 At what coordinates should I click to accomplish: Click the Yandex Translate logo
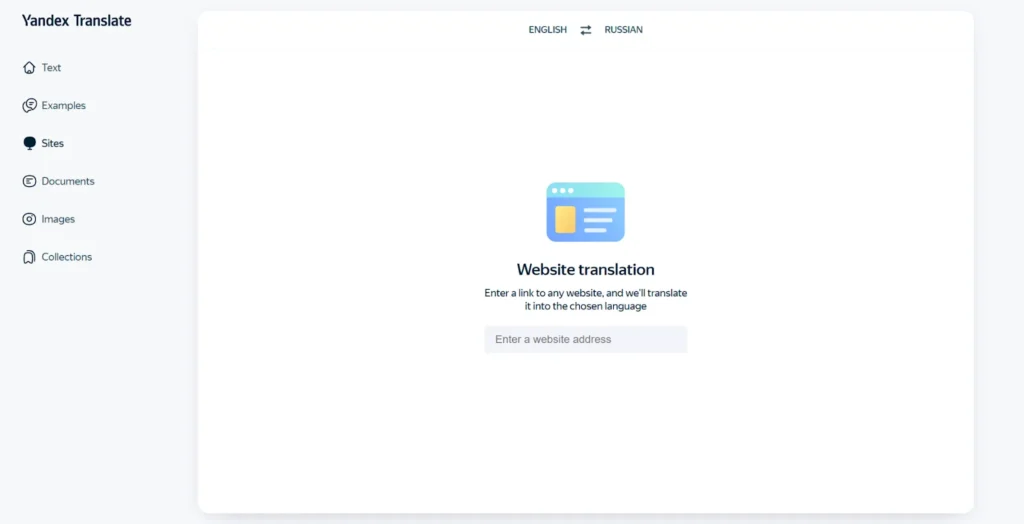pos(76,20)
